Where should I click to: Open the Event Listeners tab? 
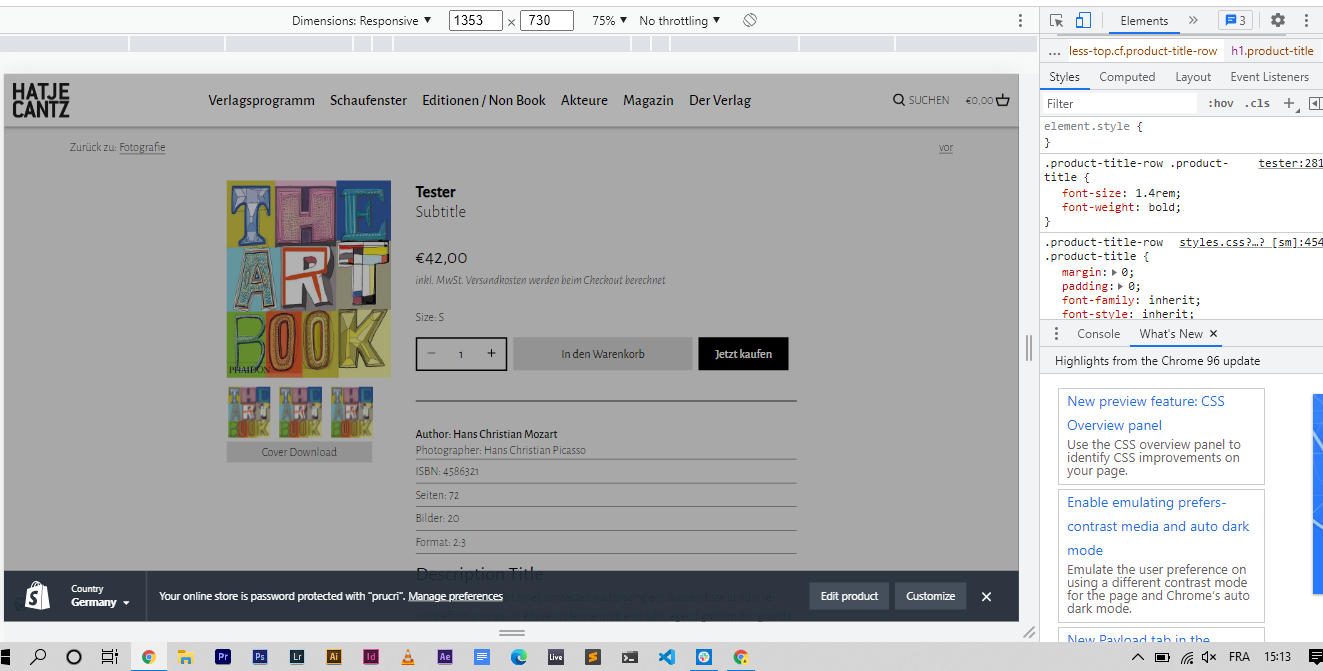click(x=1269, y=77)
